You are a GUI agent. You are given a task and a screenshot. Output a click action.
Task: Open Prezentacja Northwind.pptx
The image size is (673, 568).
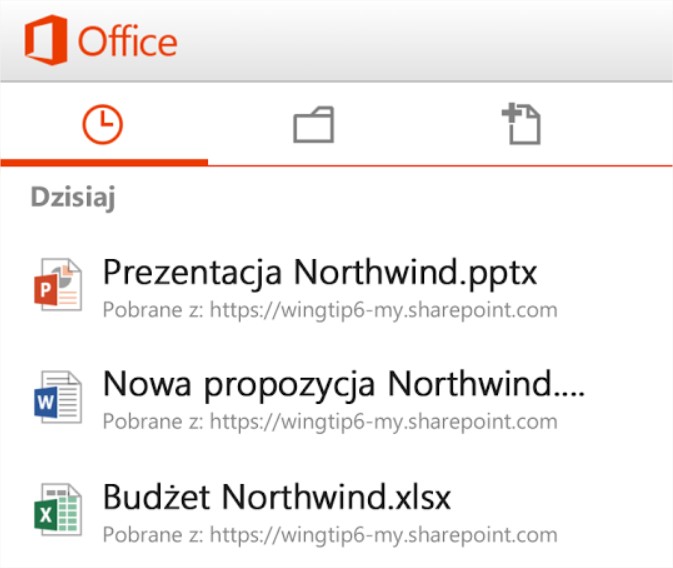(x=321, y=271)
